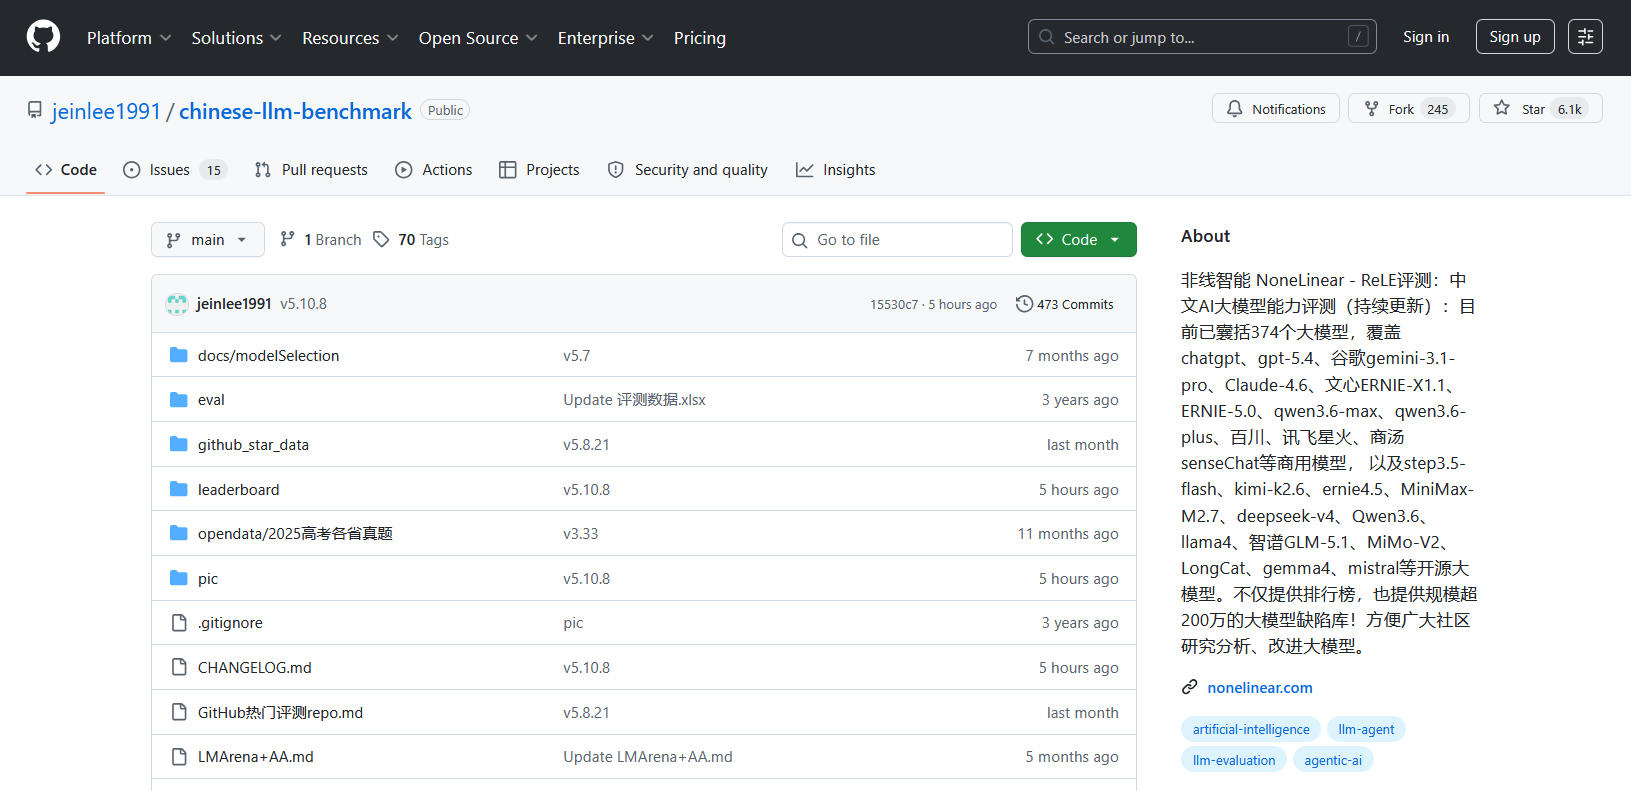This screenshot has height=791, width=1631.
Task: Visit the nonelinear.com website link
Action: tap(1260, 688)
